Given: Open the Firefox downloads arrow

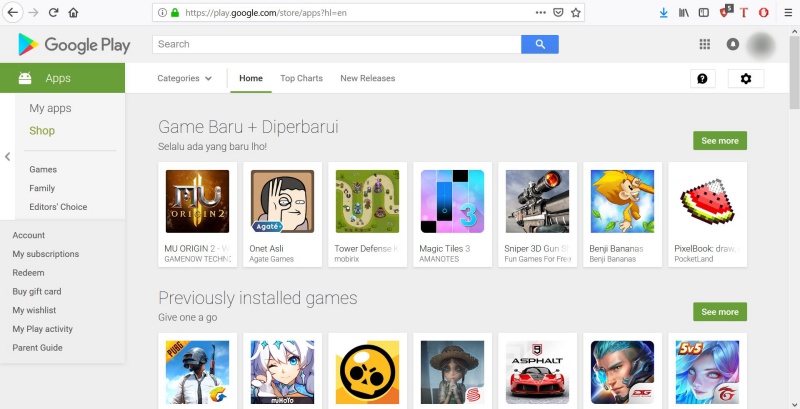Looking at the screenshot, I should pyautogui.click(x=663, y=13).
